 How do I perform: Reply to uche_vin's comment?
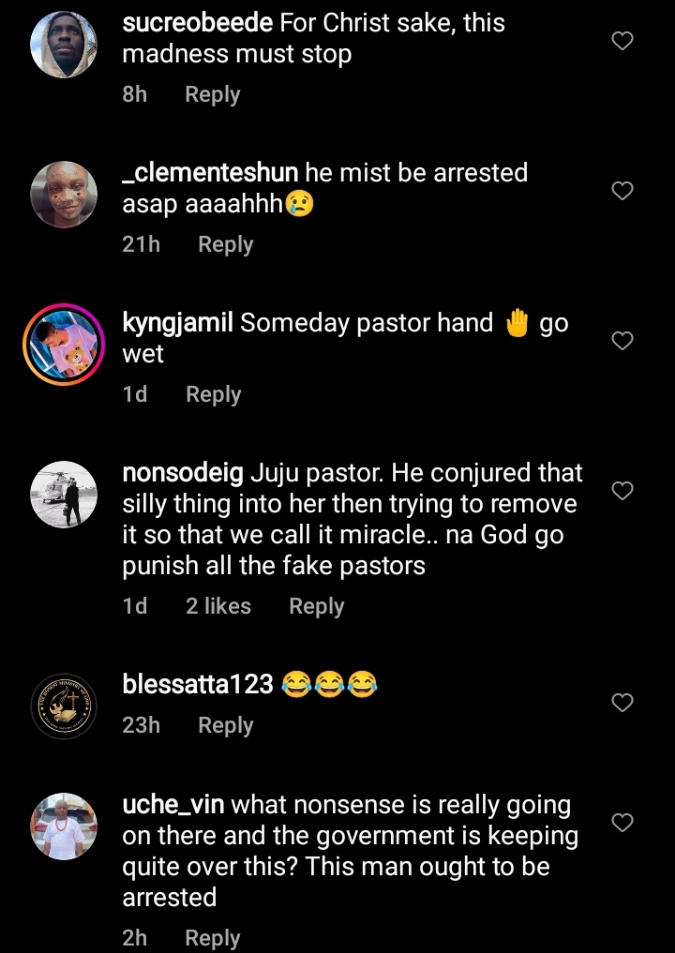pos(212,938)
